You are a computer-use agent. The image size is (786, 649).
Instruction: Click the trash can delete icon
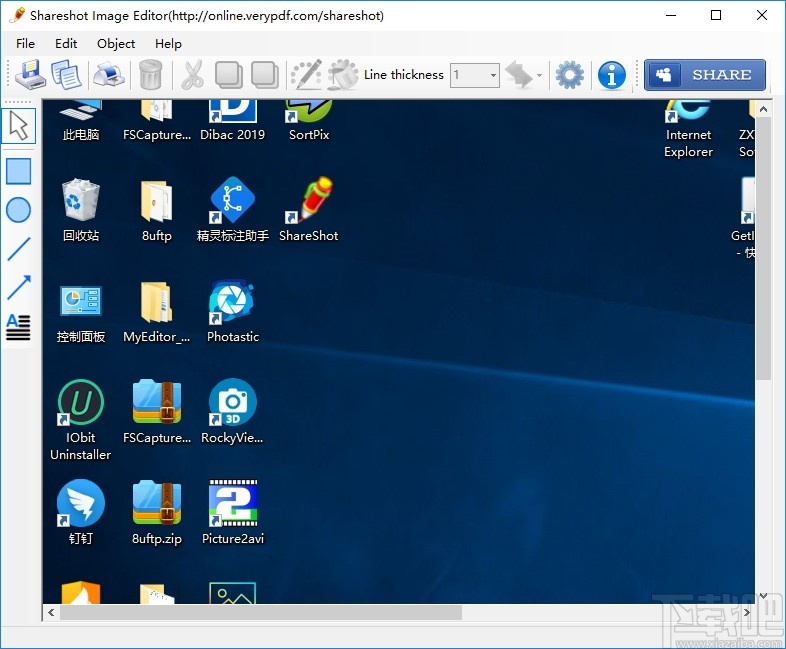pos(150,75)
